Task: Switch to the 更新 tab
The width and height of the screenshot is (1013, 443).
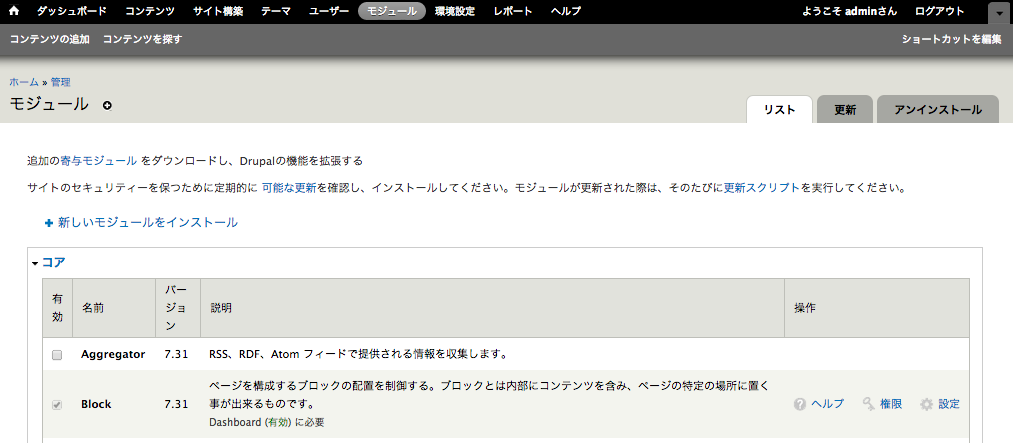Action: [x=845, y=110]
